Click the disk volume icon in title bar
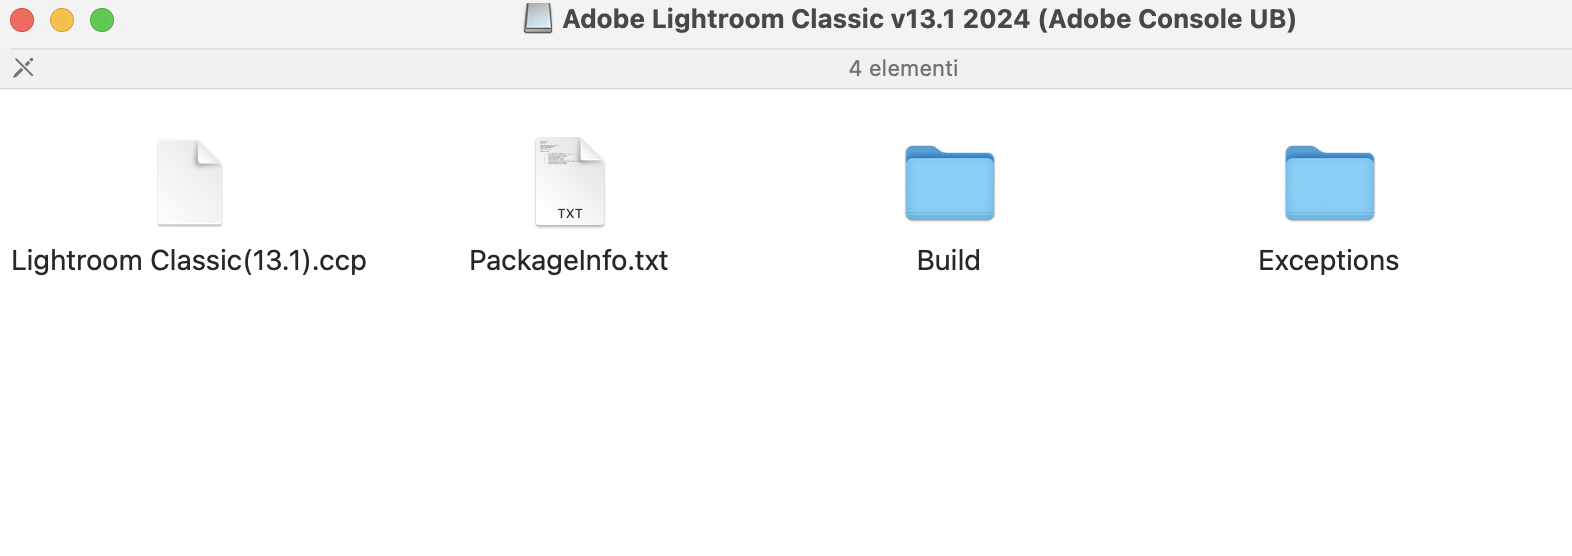This screenshot has width=1572, height=556. click(538, 19)
